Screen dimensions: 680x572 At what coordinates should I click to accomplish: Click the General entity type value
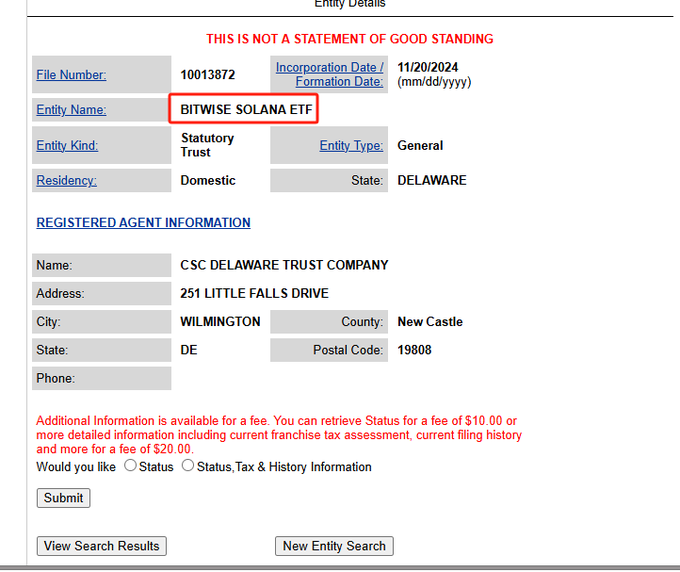point(420,145)
